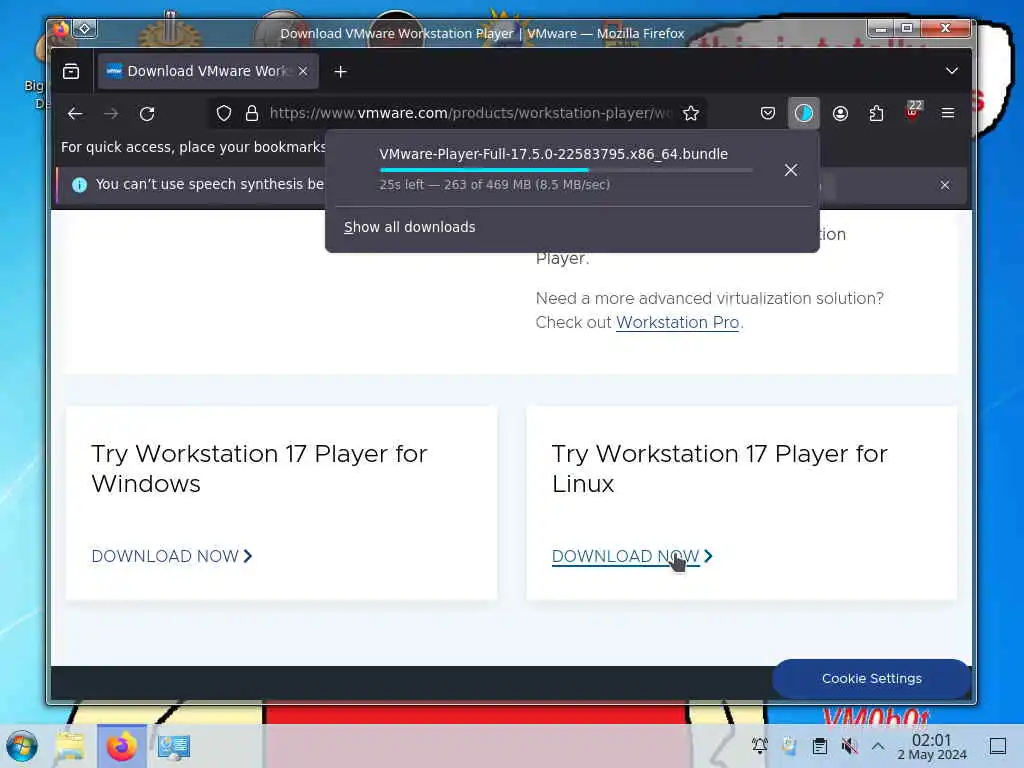Click Try Workstation 17 Player for Linux heading
Viewport: 1024px width, 768px height.
click(x=720, y=468)
